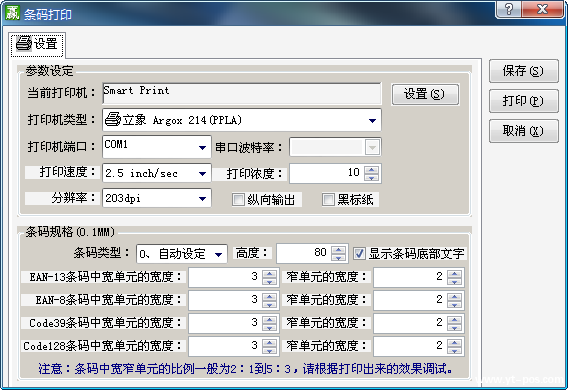Decrease Code39 窄单元的宽度 value
Image resolution: width=568 pixels, height=390 pixels.
[454, 327]
